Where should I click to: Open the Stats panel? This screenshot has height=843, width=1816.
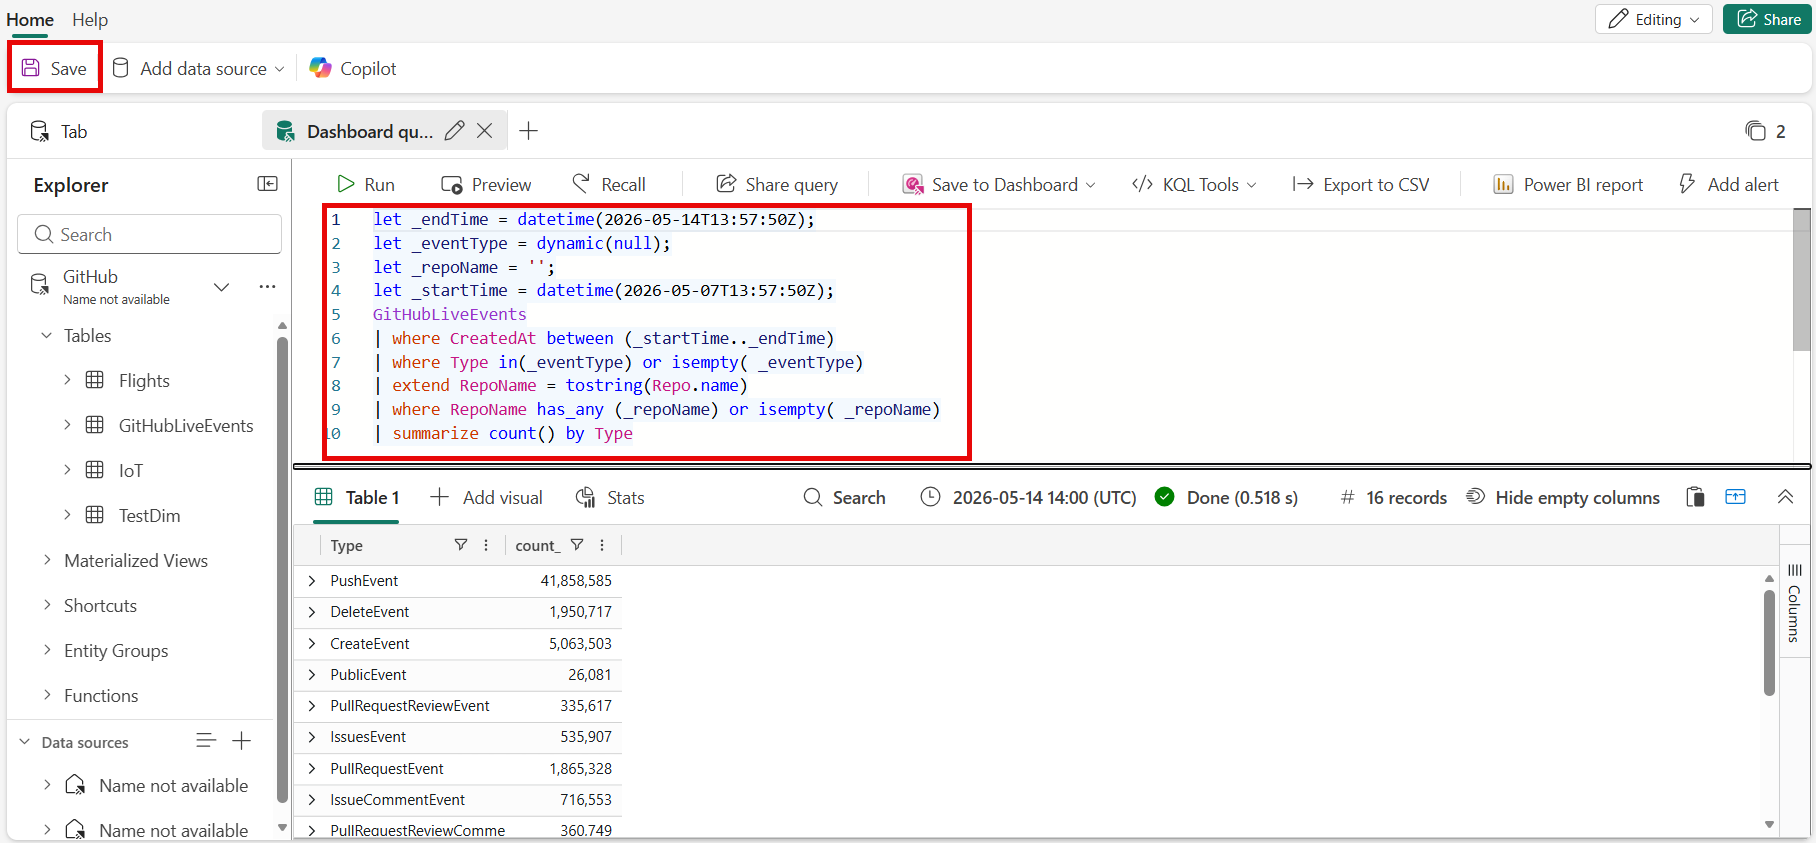tap(610, 497)
